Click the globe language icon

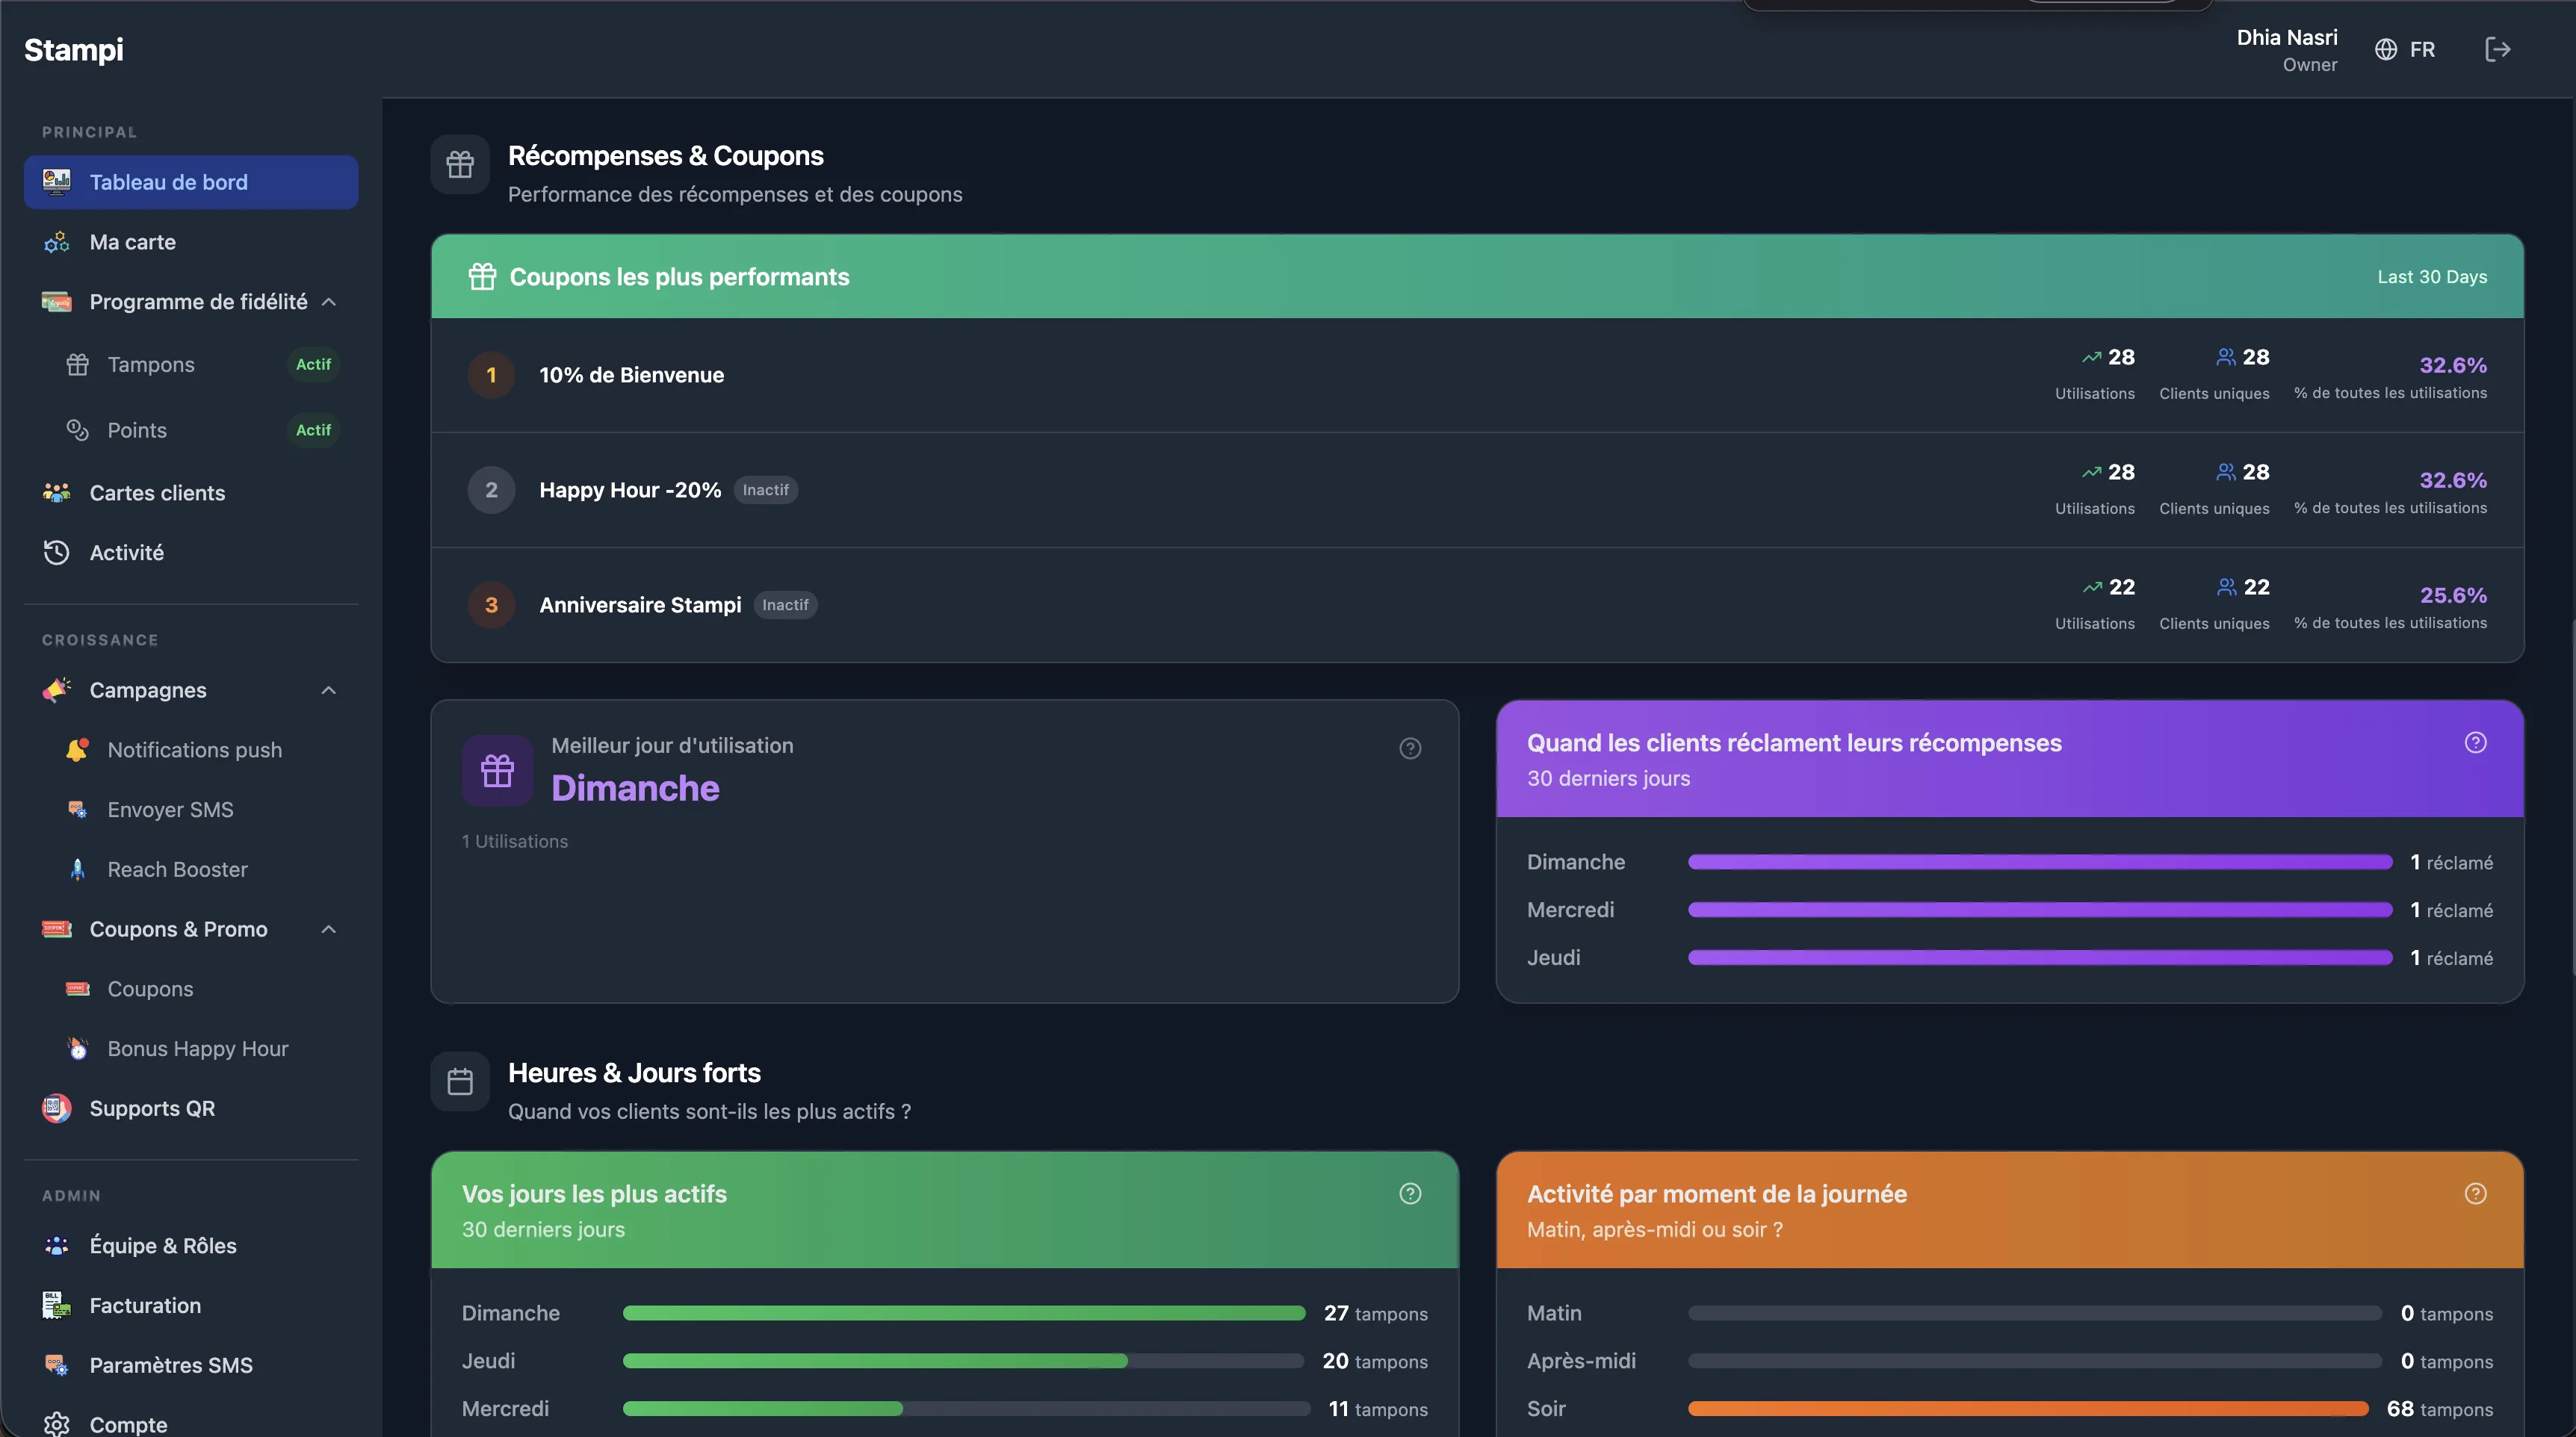[x=2386, y=49]
